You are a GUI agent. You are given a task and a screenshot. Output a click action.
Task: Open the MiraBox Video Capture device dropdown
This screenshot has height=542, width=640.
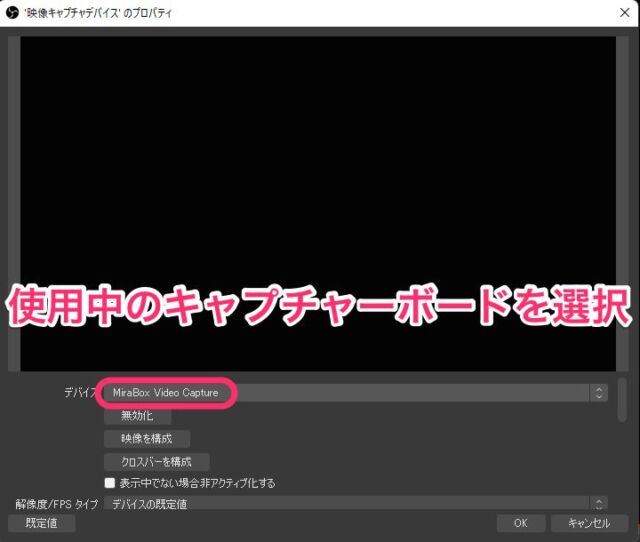click(350, 393)
